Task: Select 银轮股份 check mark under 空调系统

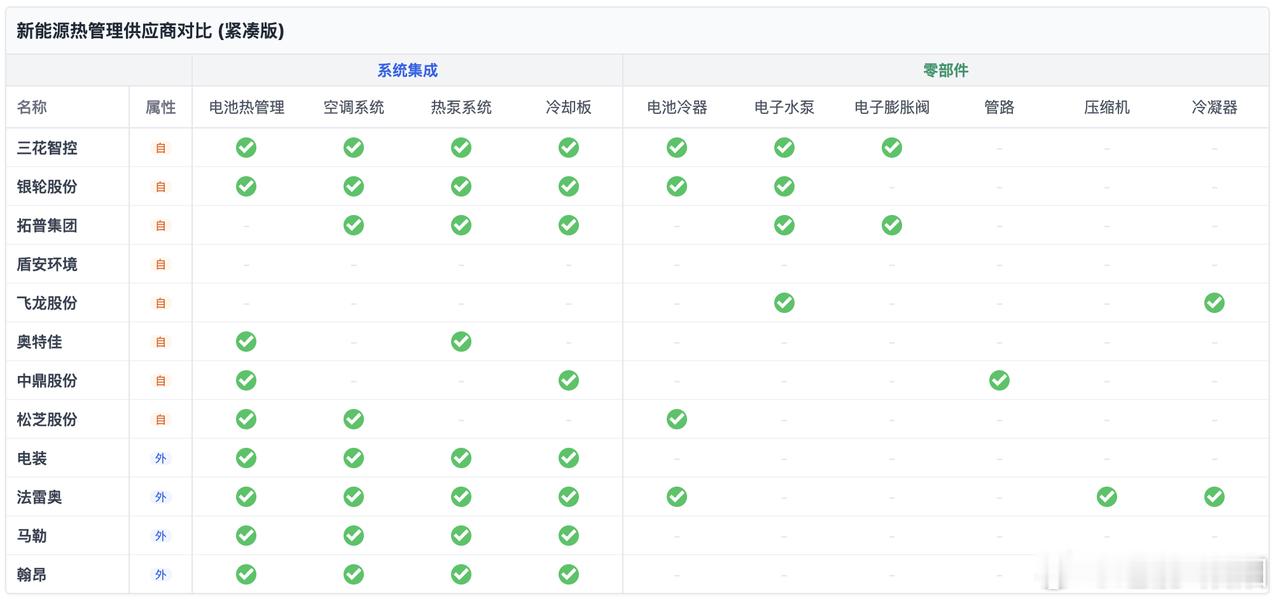Action: [x=354, y=186]
